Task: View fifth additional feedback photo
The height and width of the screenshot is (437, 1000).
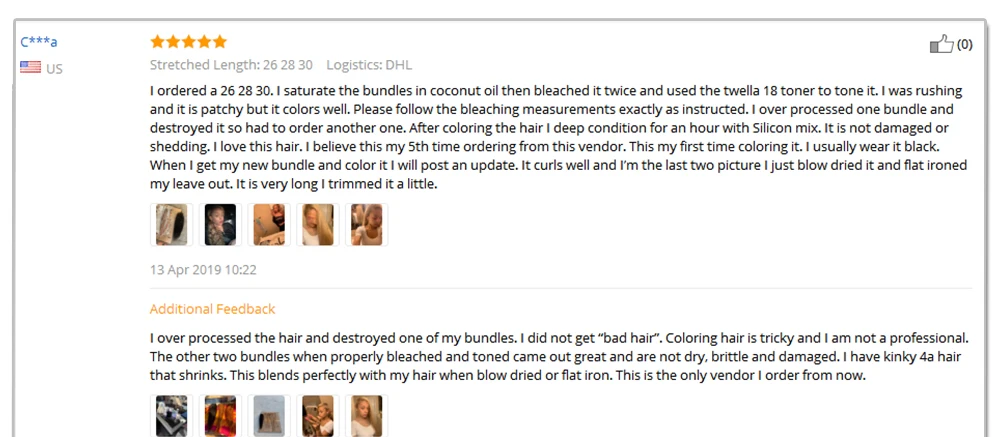Action: coord(367,415)
